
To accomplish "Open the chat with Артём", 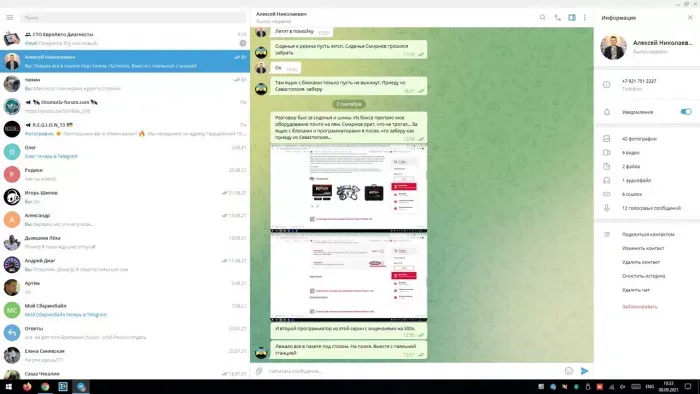I will tap(125, 287).
